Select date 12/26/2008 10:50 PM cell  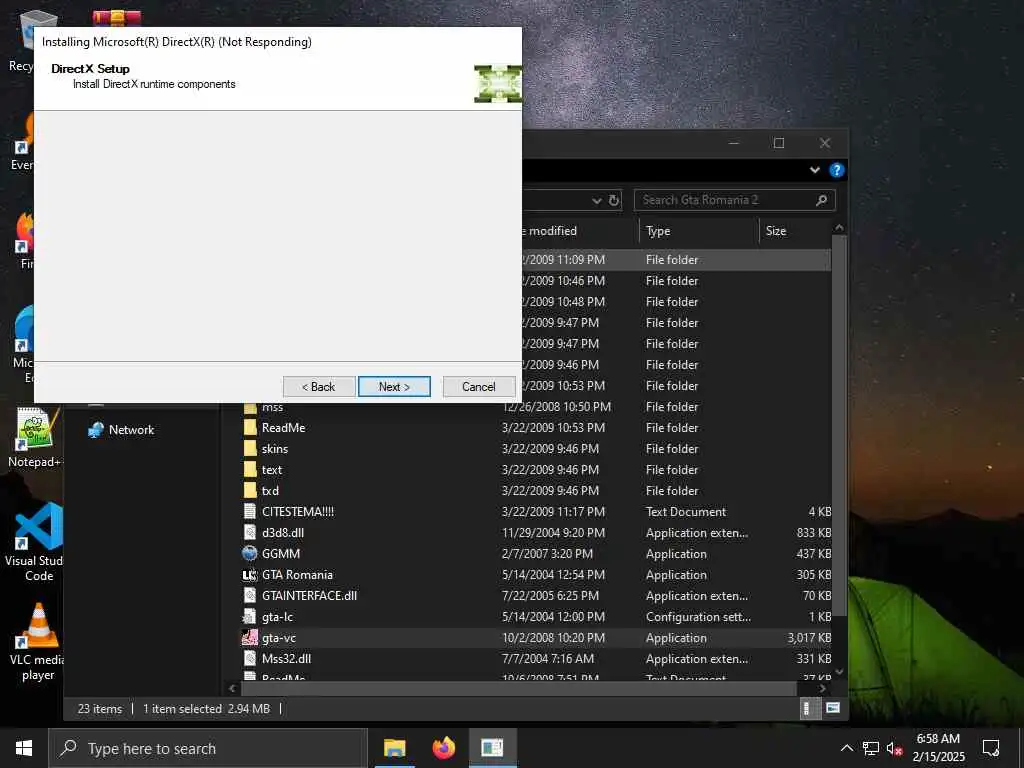pyautogui.click(x=556, y=407)
